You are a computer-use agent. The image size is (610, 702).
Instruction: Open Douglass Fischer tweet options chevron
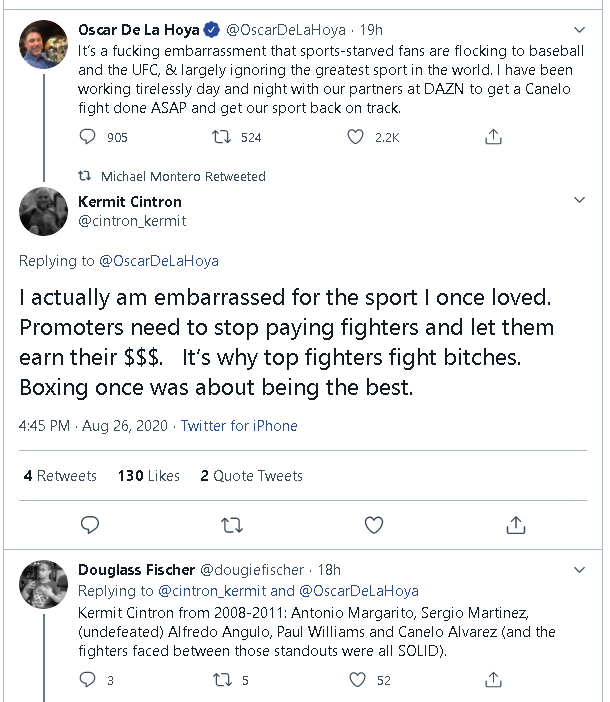click(x=580, y=570)
